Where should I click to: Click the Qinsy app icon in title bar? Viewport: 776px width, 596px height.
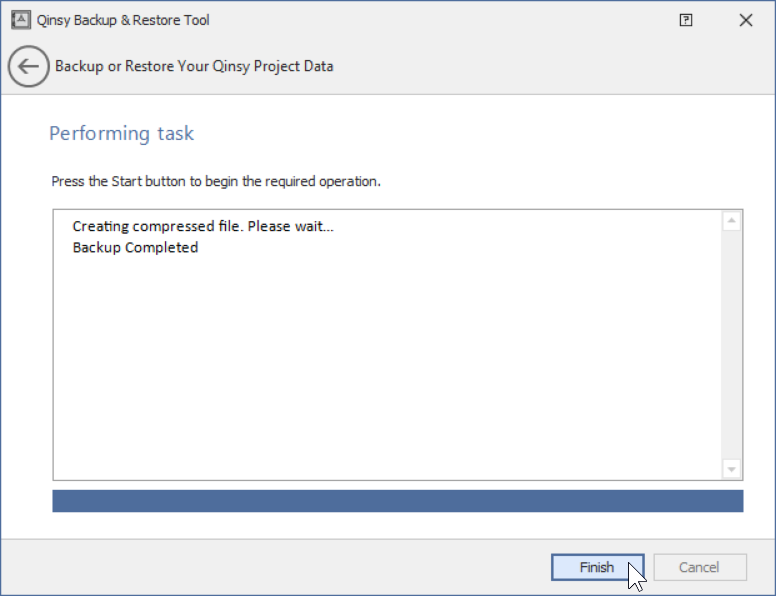click(x=19, y=20)
